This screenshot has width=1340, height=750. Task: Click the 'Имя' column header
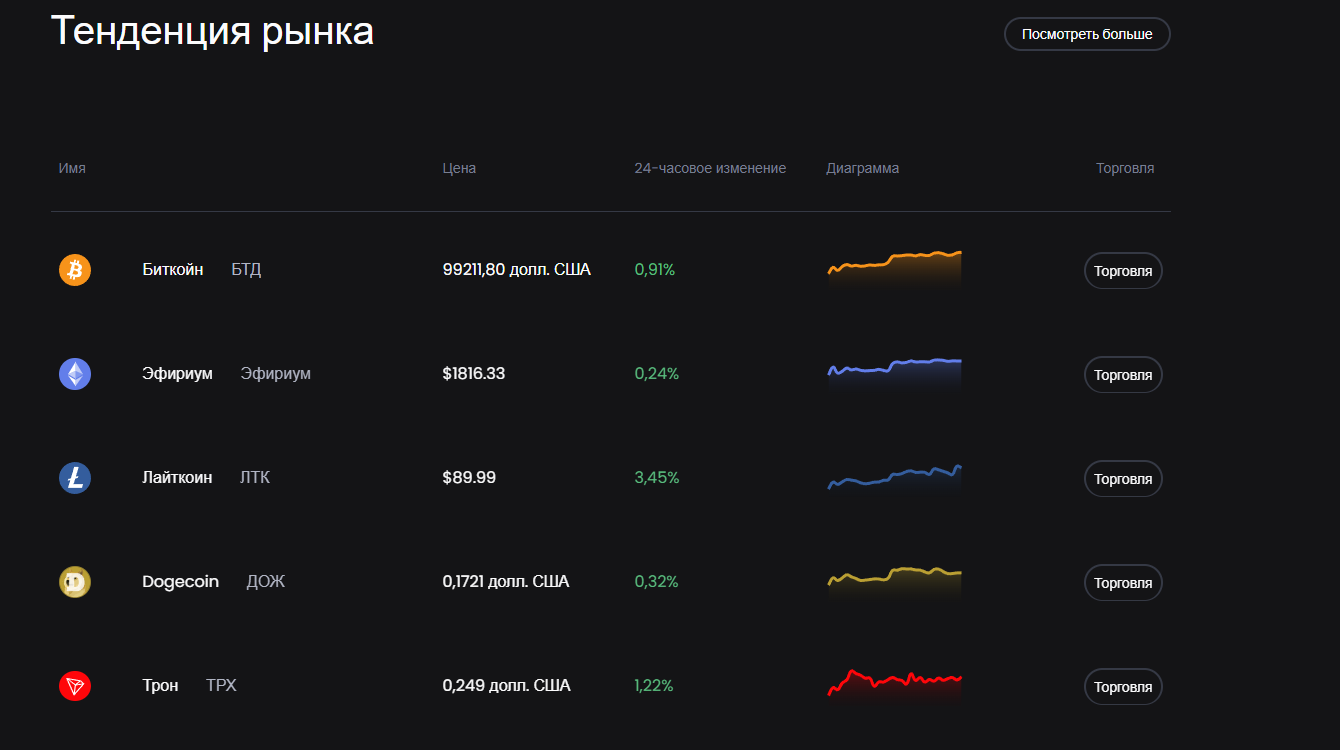point(72,168)
